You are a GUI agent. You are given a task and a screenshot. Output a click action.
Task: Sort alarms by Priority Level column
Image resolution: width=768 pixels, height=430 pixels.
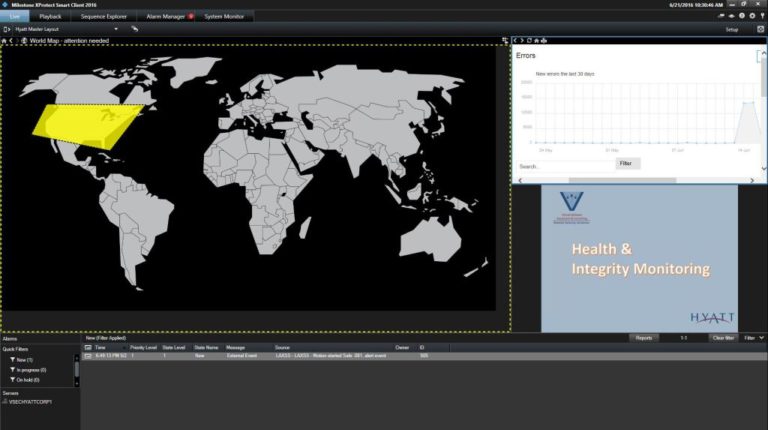click(x=143, y=348)
